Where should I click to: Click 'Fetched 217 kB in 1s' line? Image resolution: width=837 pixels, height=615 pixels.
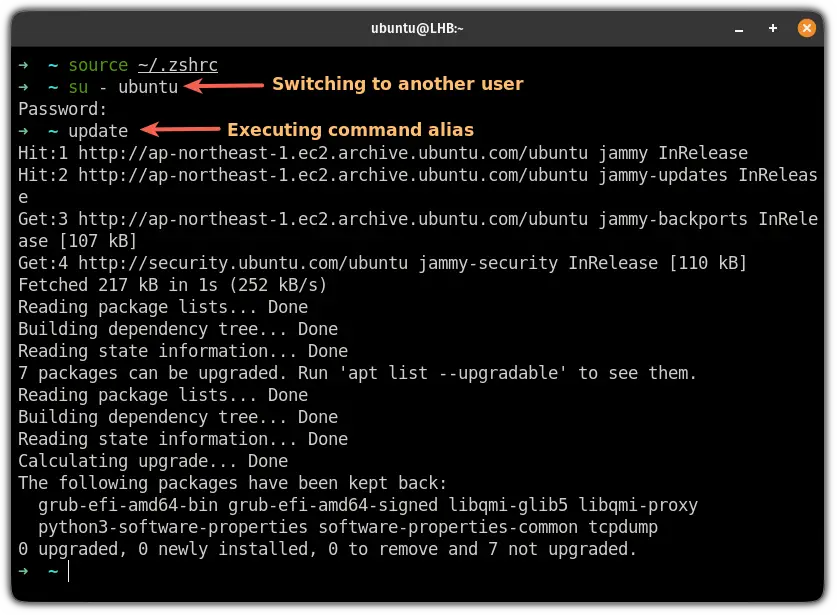coord(172,285)
